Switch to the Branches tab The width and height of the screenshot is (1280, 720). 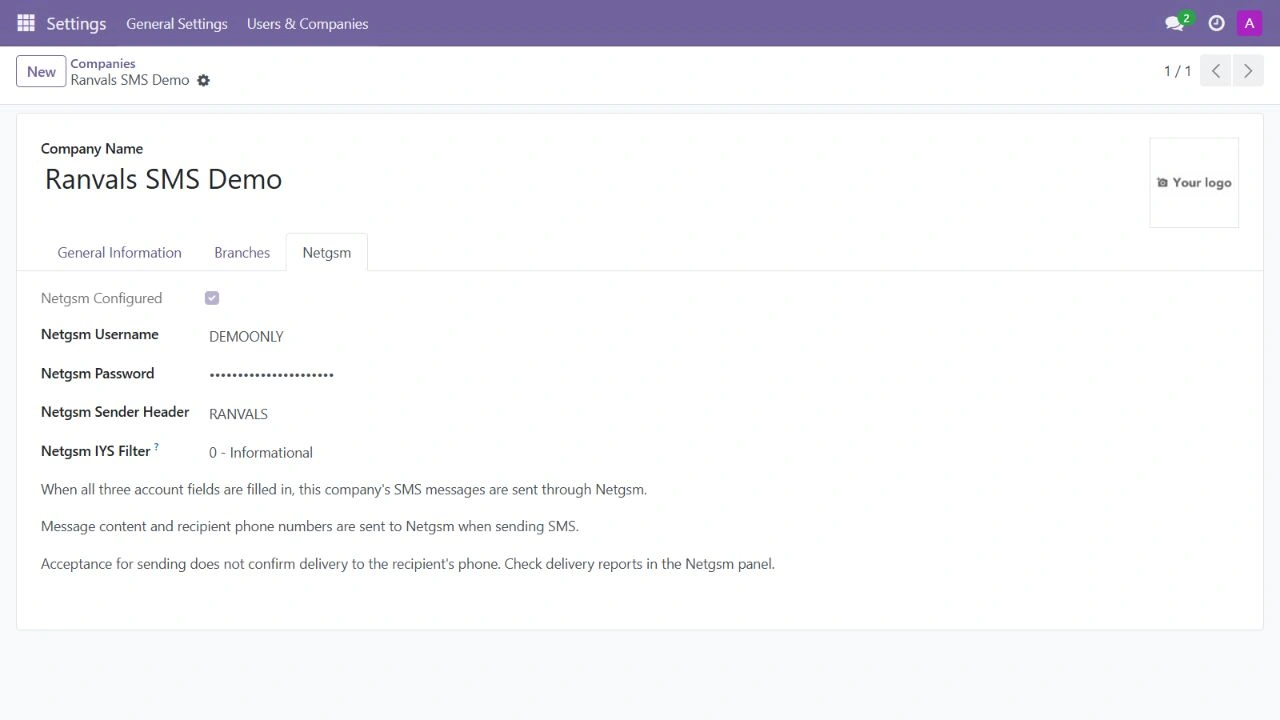[x=242, y=252]
